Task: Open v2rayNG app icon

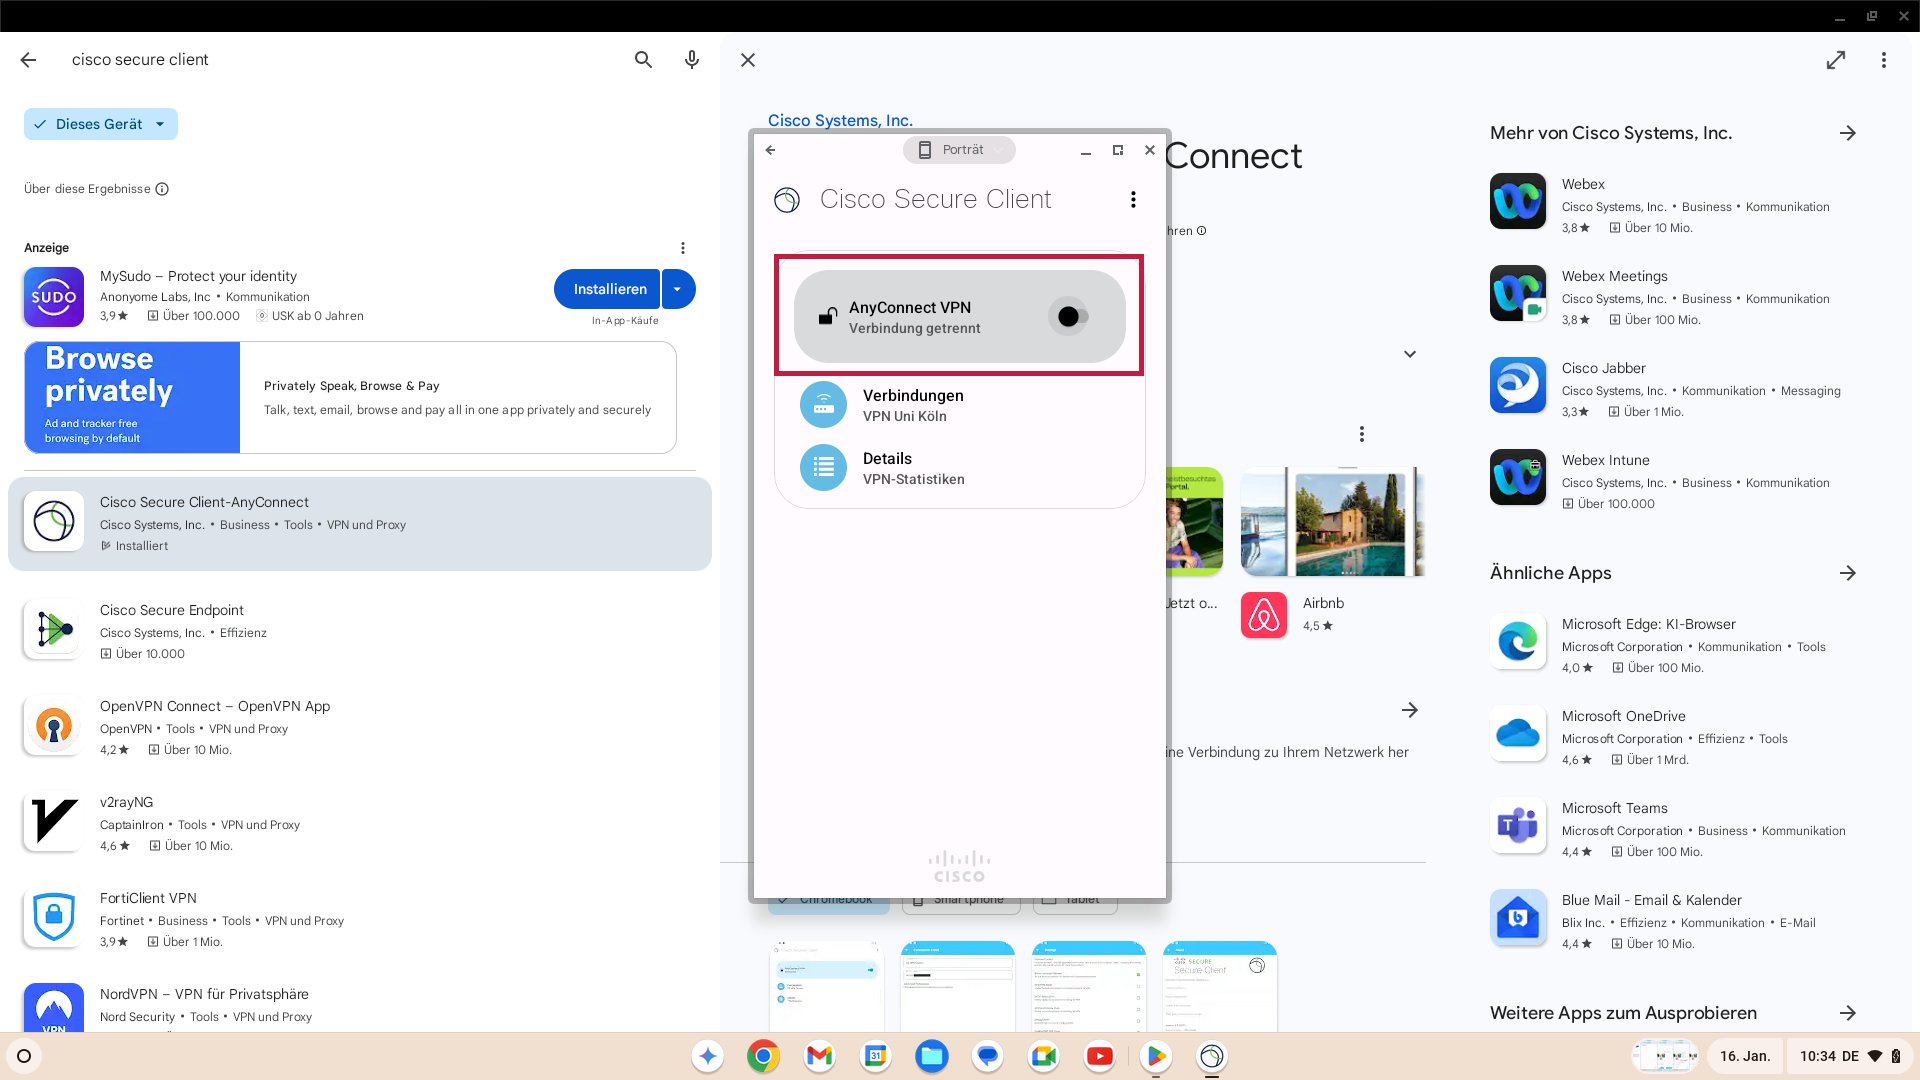Action: [x=54, y=821]
